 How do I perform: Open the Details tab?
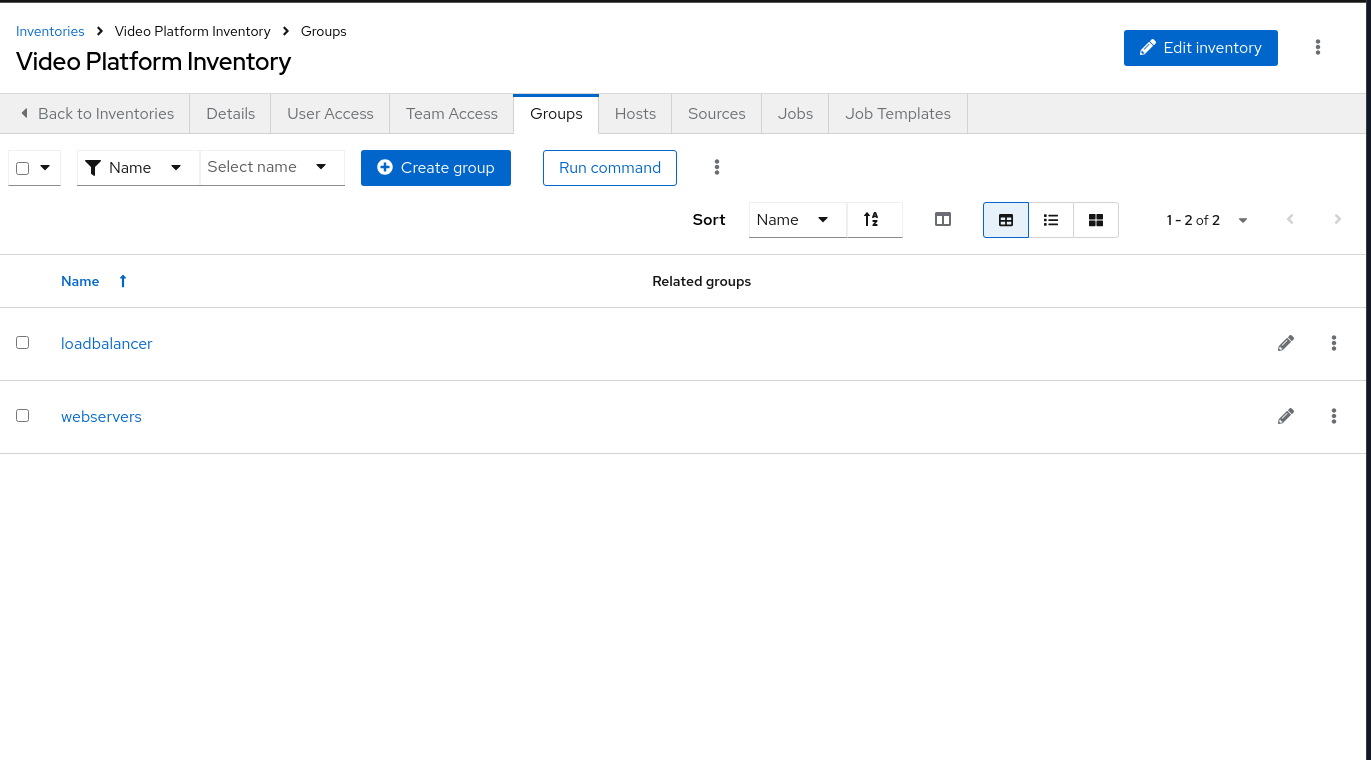(230, 113)
